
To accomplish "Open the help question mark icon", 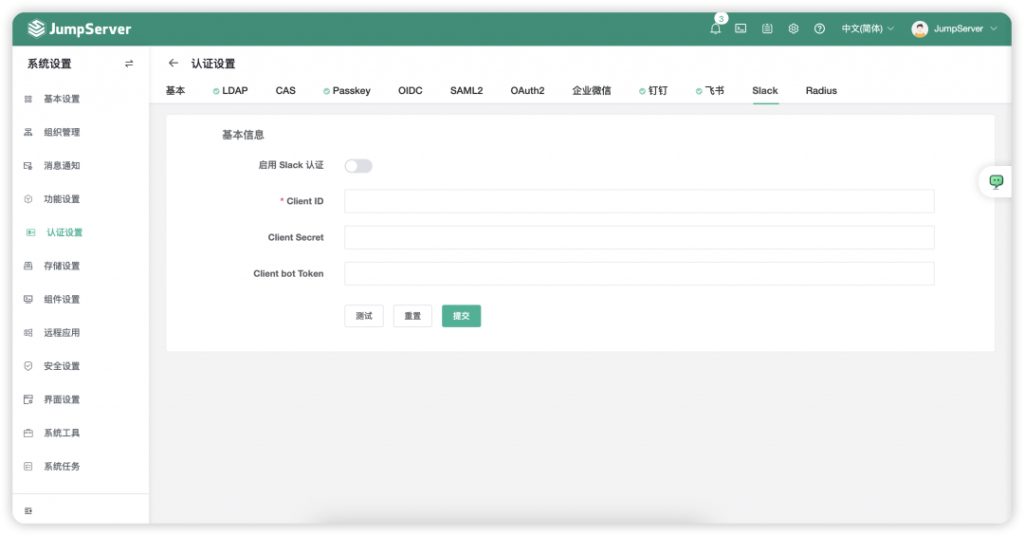I will click(x=820, y=29).
